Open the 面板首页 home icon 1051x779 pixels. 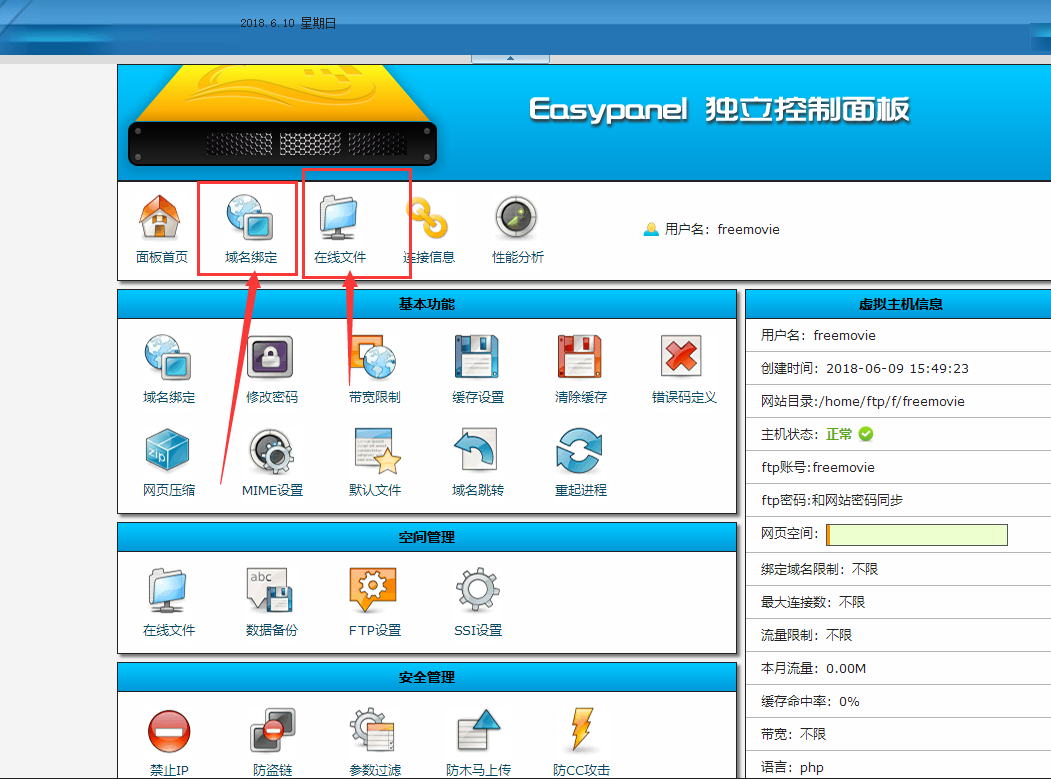[160, 217]
